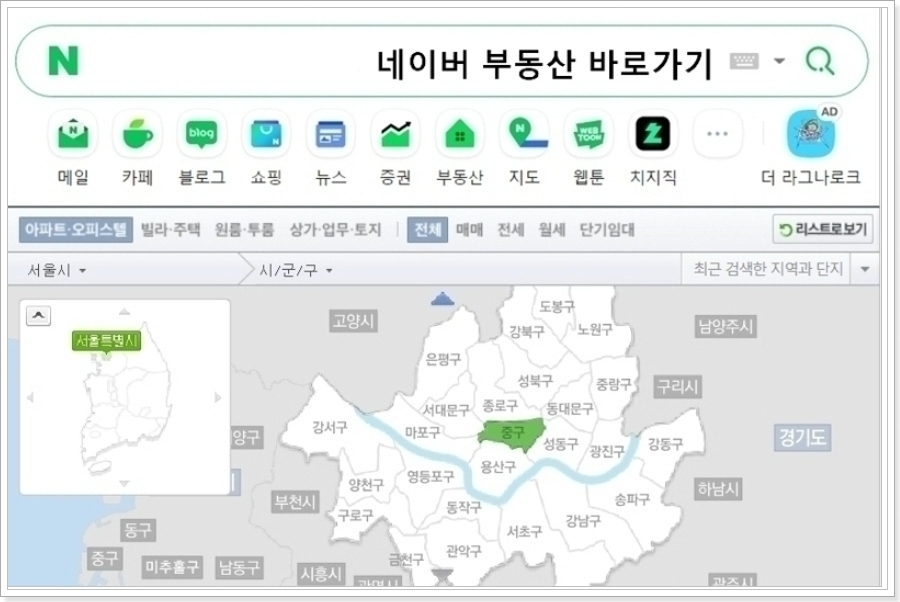
Task: Select 중구 highlighted district on the map
Action: coord(512,432)
